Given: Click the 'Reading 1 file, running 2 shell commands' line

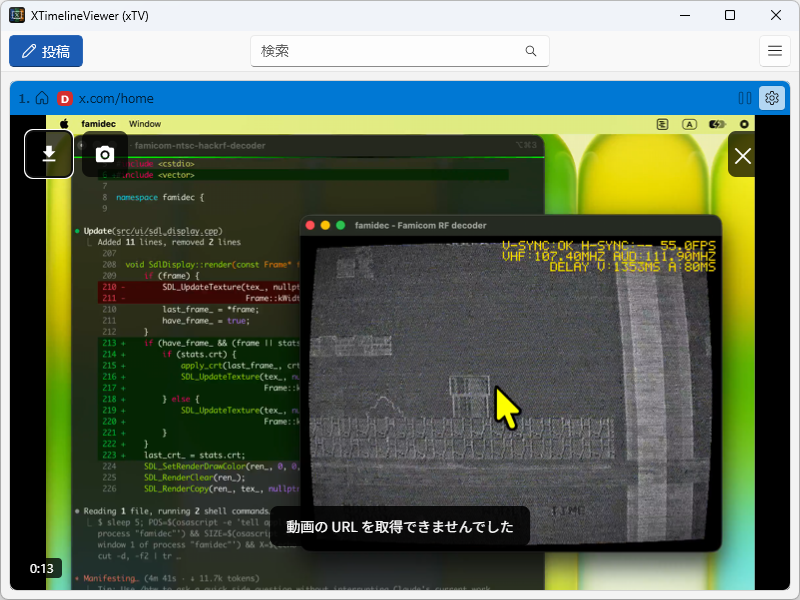Looking at the screenshot, I should 176,511.
